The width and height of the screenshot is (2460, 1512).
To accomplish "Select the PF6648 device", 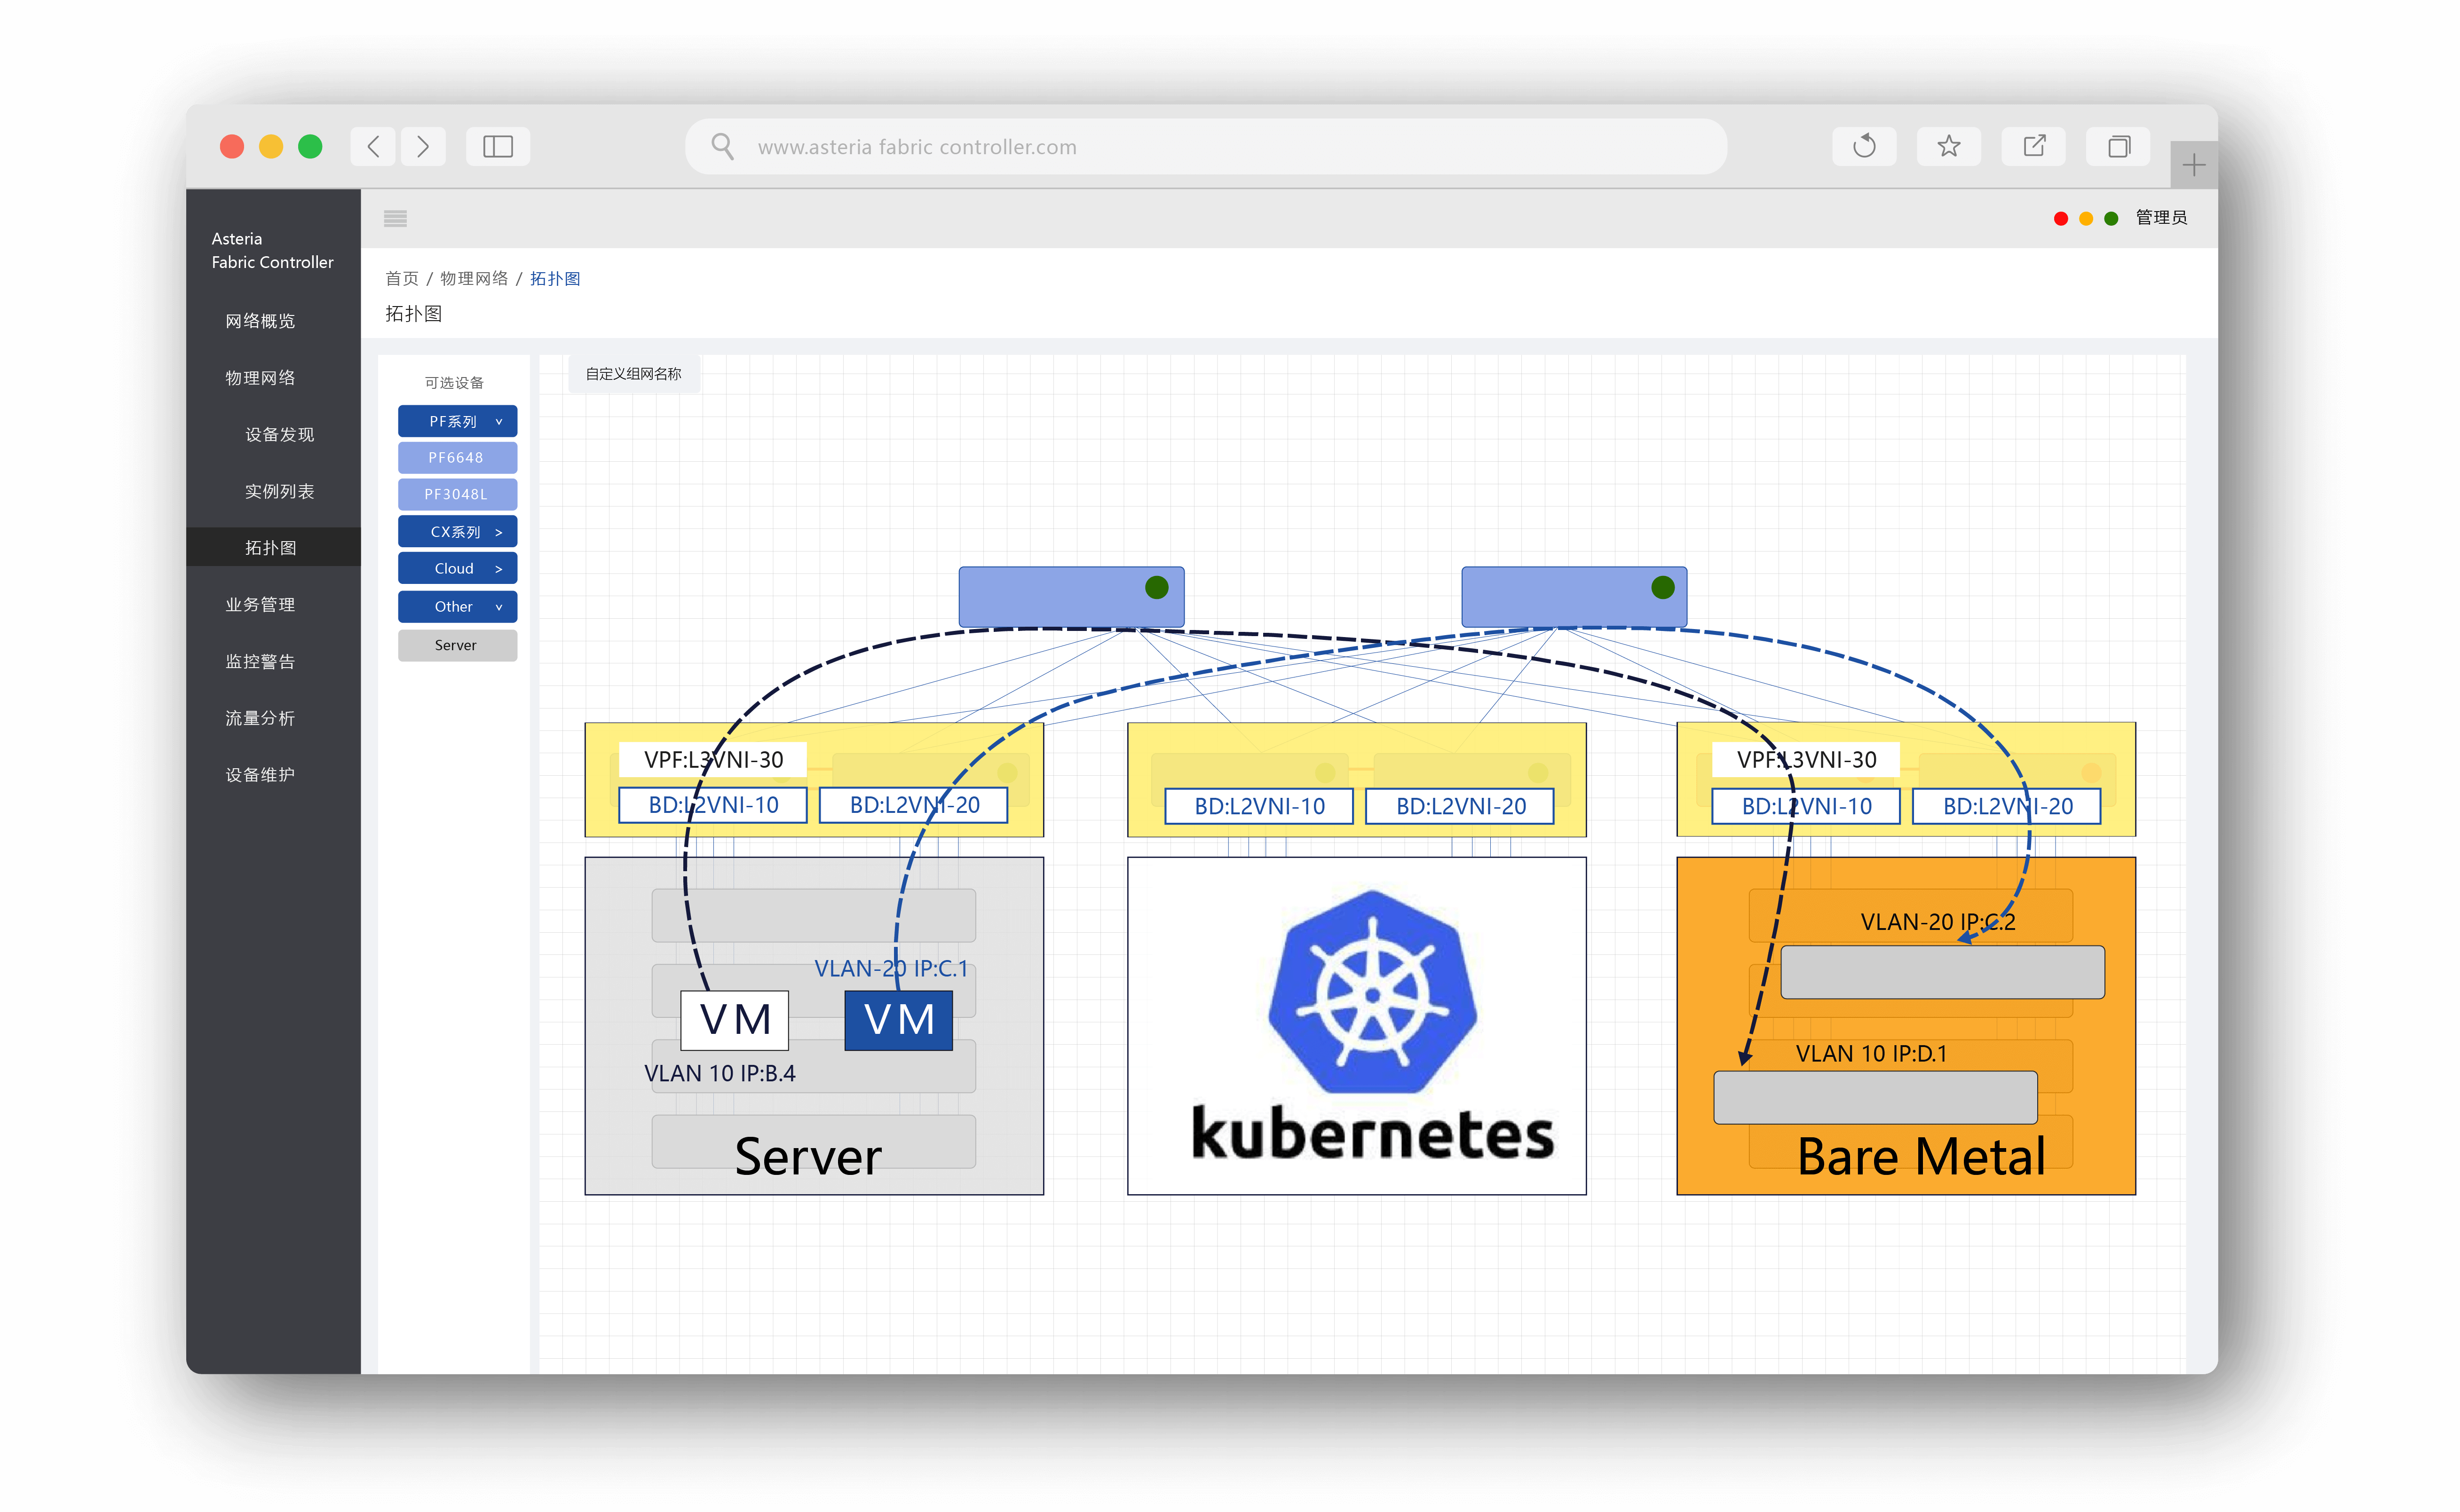I will click(457, 457).
